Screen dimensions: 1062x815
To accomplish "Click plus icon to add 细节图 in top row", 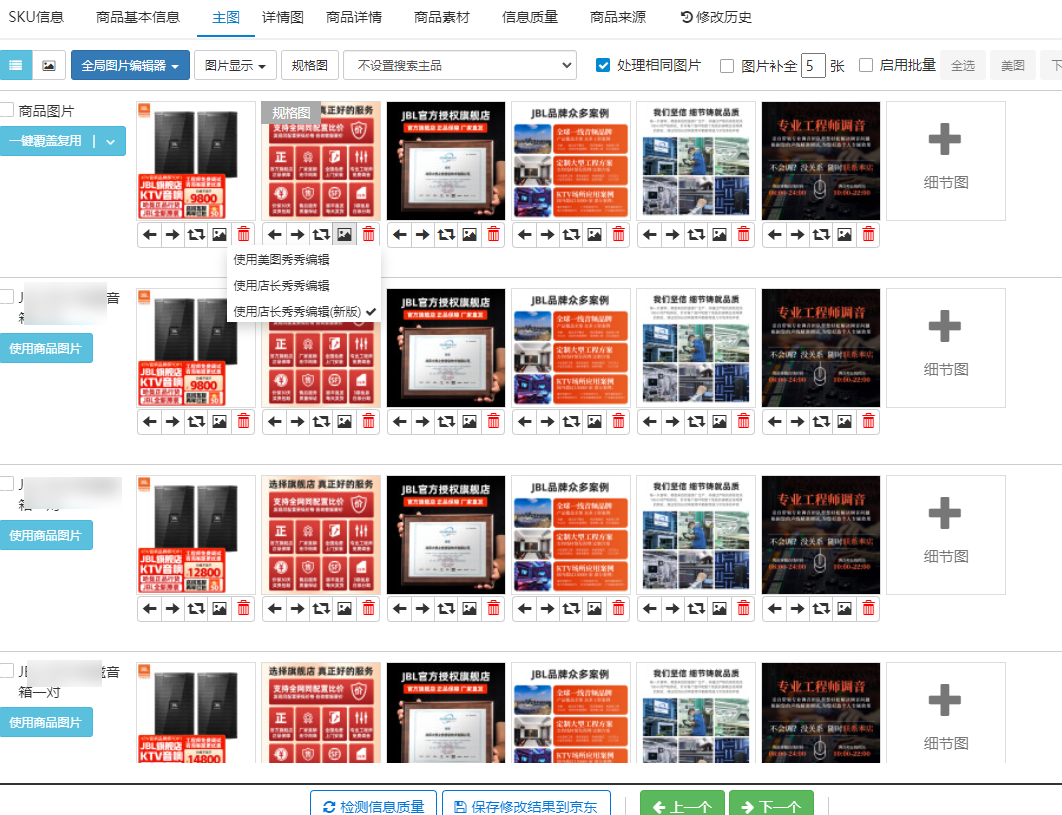I will pyautogui.click(x=945, y=142).
